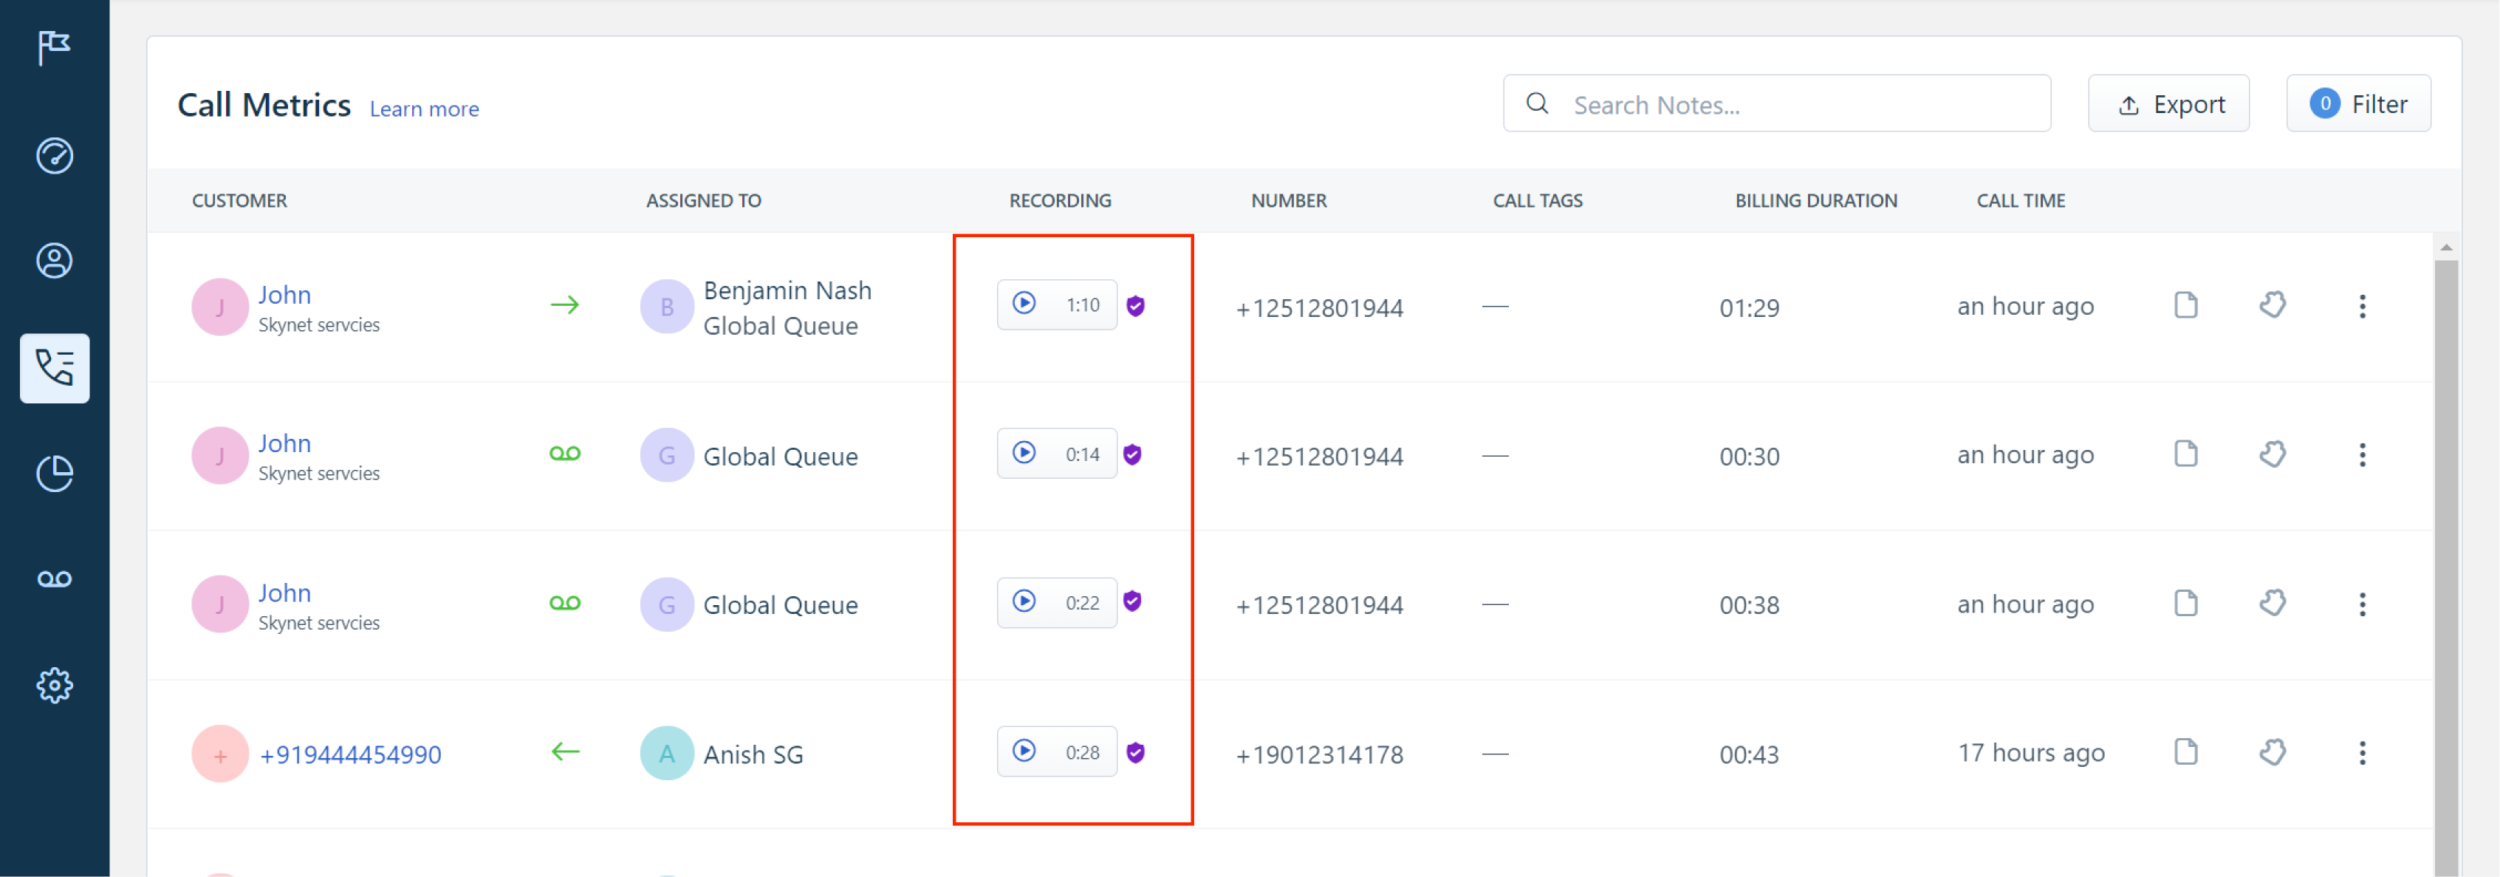Open more options menu for the 00:38 call

coord(2362,604)
